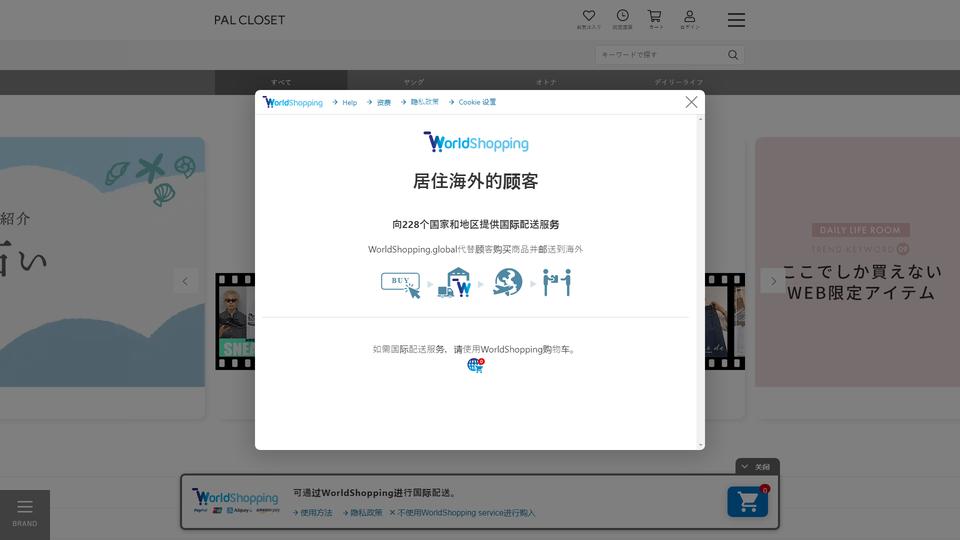Image resolution: width=960 pixels, height=540 pixels.
Task: Open the favorites heart icon in the header
Action: click(x=588, y=19)
